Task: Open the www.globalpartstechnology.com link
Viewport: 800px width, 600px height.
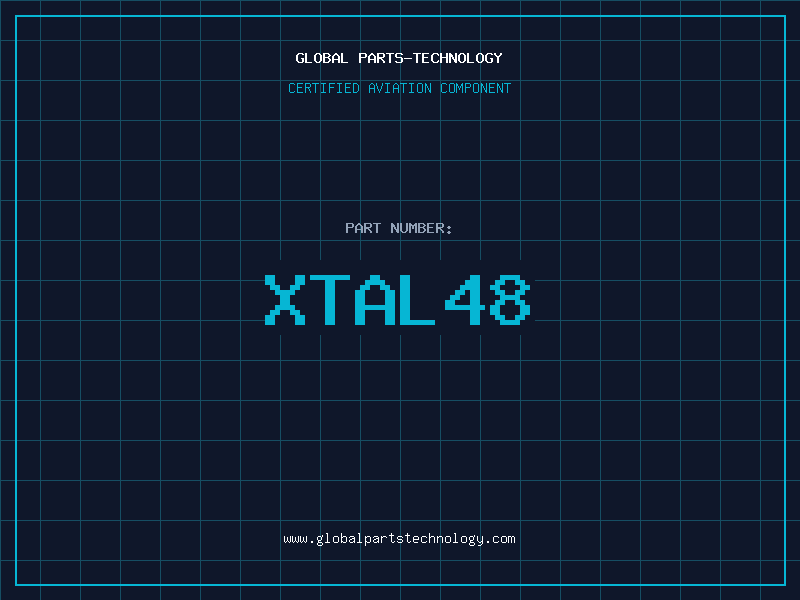Action: tap(399, 539)
